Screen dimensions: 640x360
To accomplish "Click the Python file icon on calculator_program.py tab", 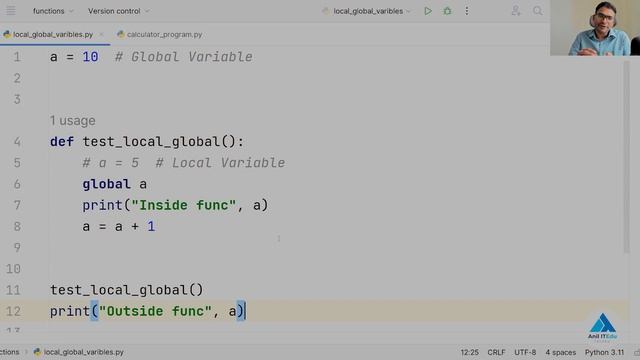I will pyautogui.click(x=120, y=35).
